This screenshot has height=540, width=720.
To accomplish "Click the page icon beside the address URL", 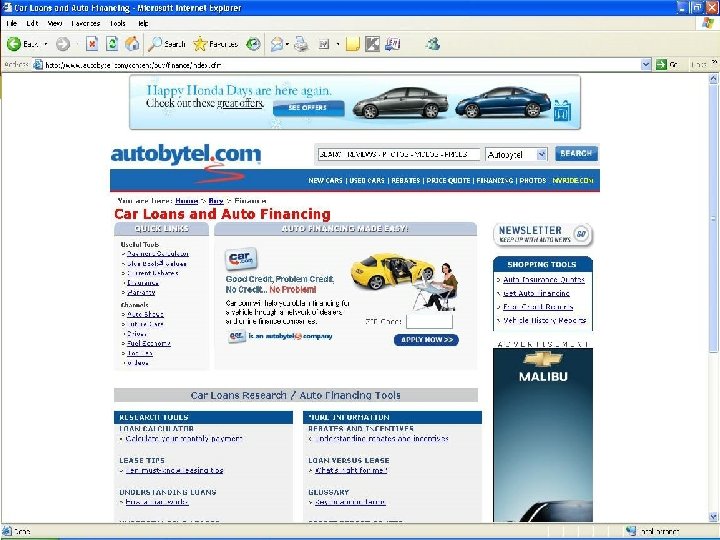I will (x=38, y=65).
